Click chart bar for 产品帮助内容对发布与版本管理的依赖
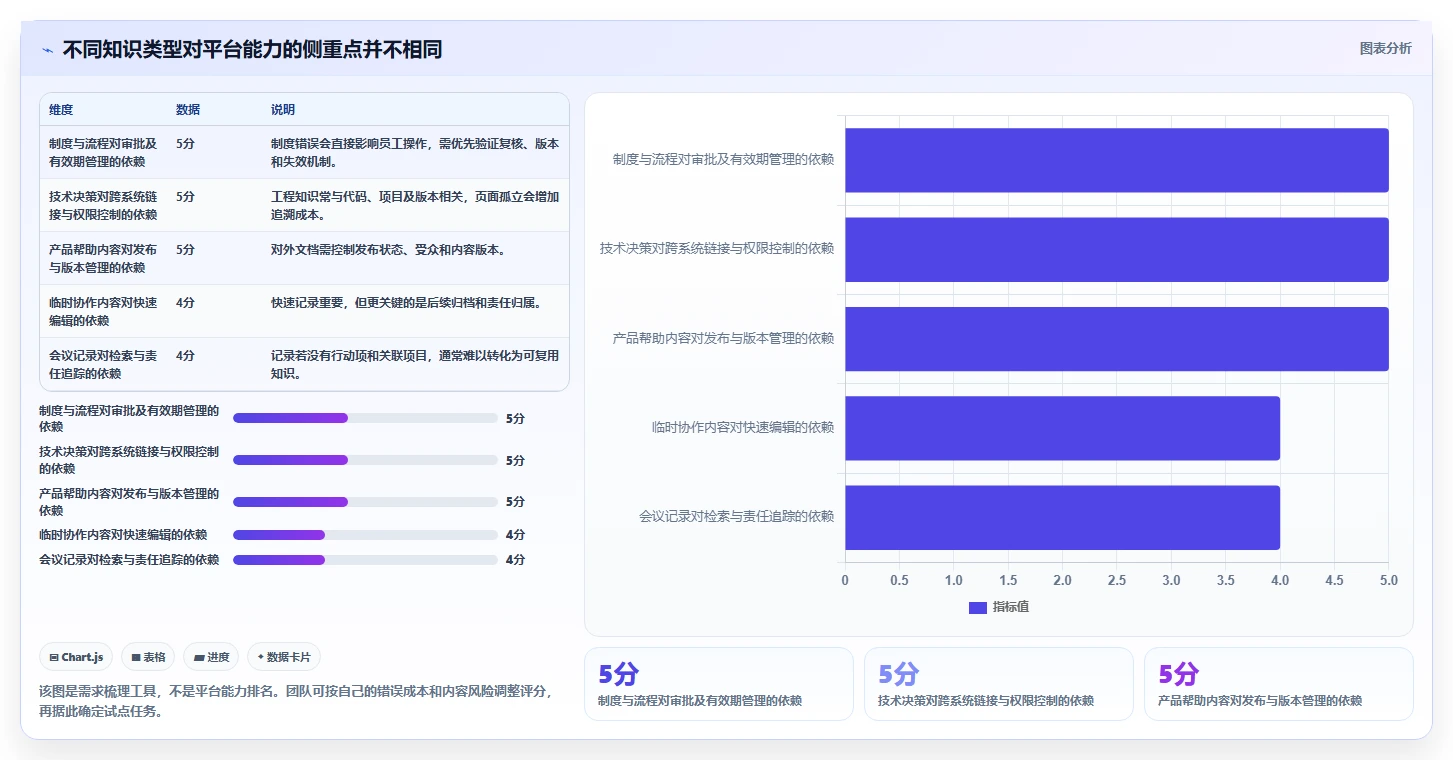1453x760 pixels. 1117,339
